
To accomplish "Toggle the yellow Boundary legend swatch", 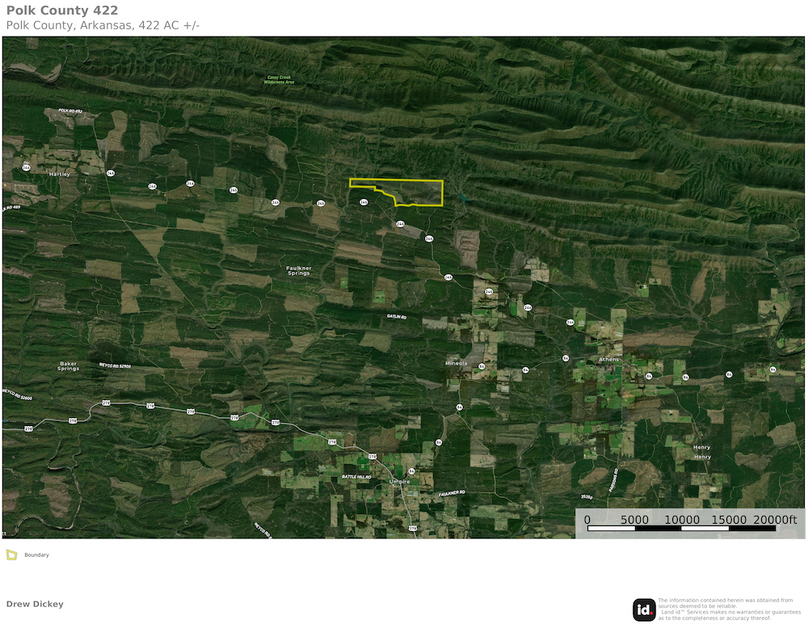I will pyautogui.click(x=11, y=554).
